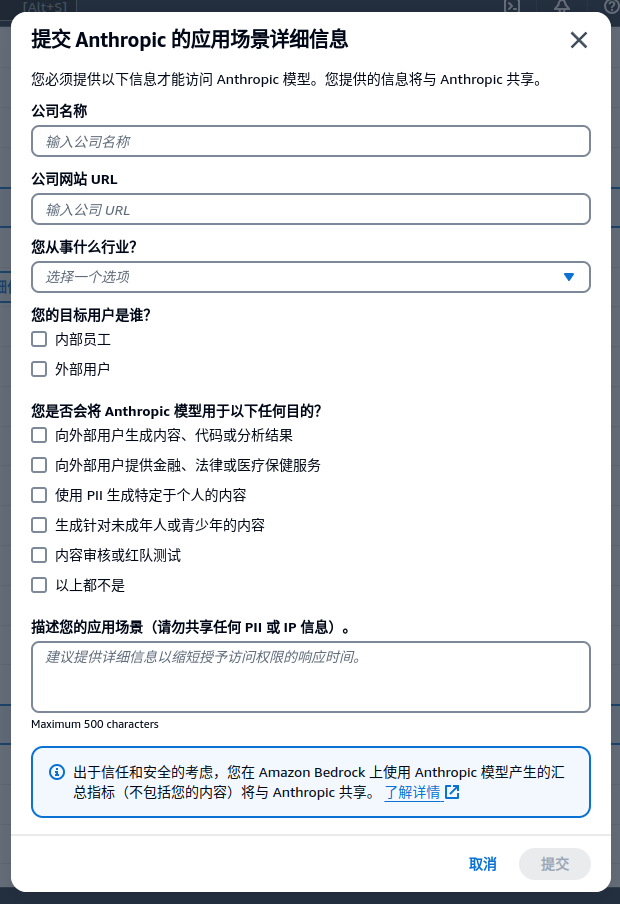Focus the 公司名称 company name field
Screen dimensions: 620x904
click(310, 141)
